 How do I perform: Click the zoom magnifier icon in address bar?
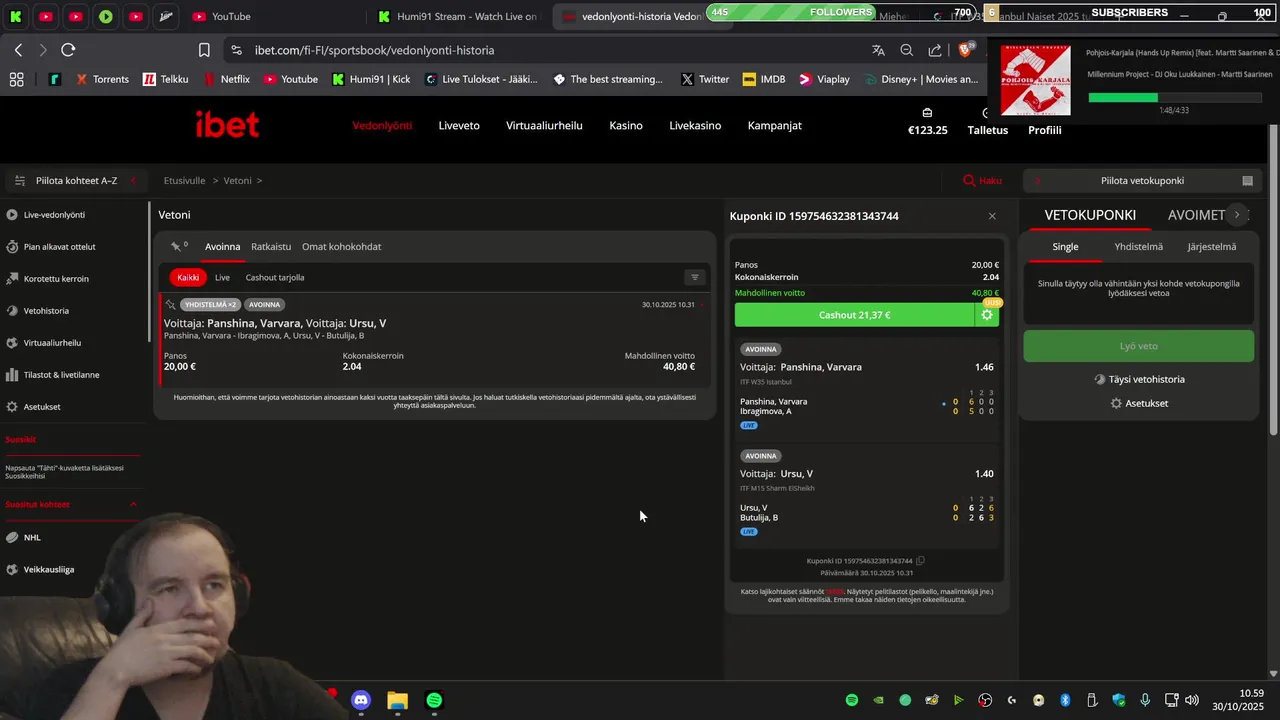coord(906,50)
